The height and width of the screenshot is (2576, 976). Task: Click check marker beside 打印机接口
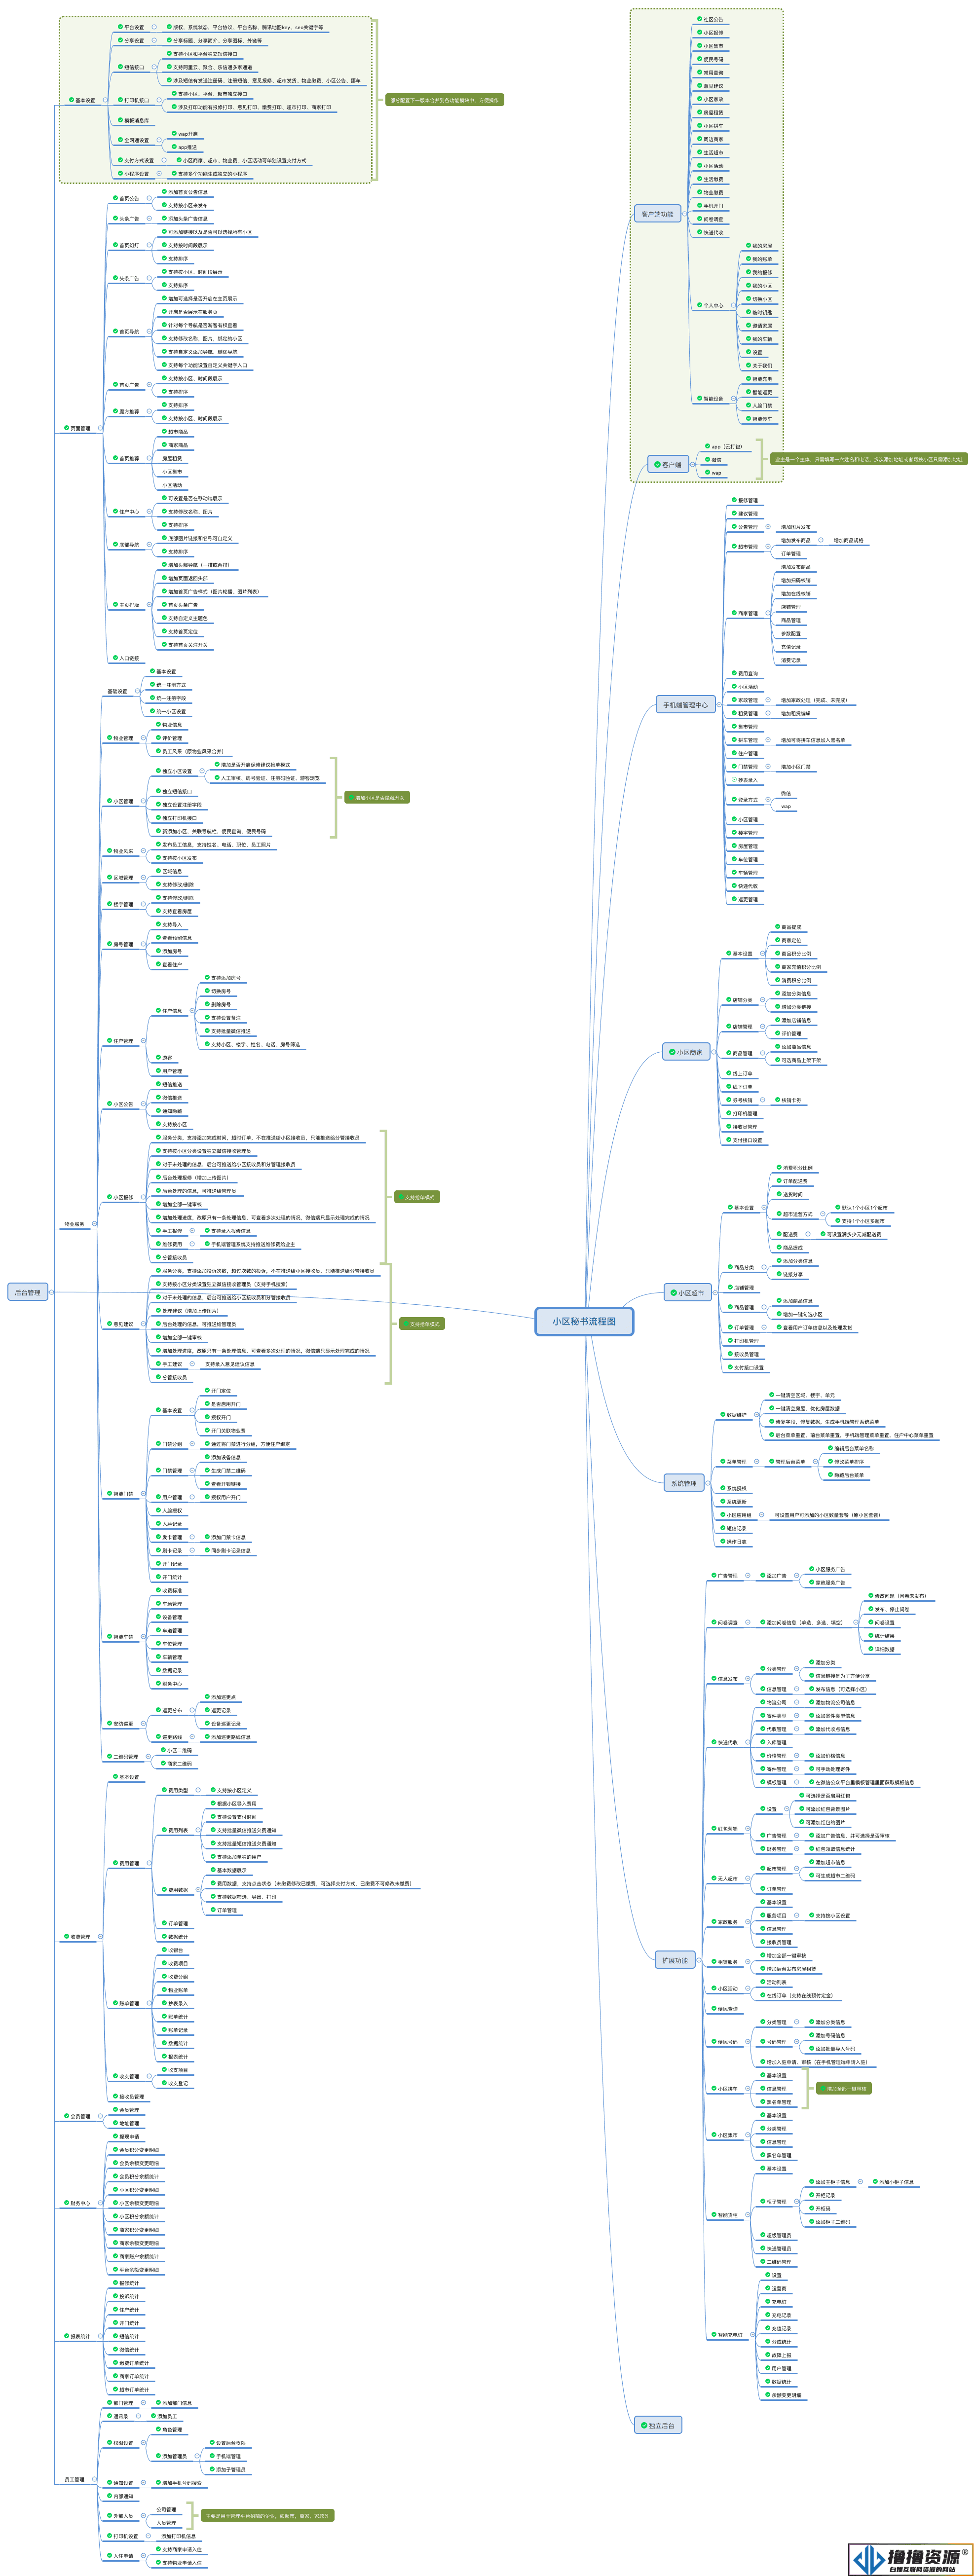[x=120, y=100]
